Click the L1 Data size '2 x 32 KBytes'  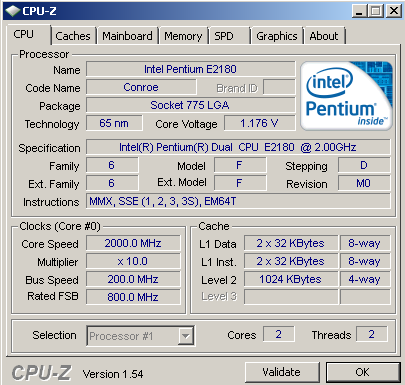click(291, 243)
